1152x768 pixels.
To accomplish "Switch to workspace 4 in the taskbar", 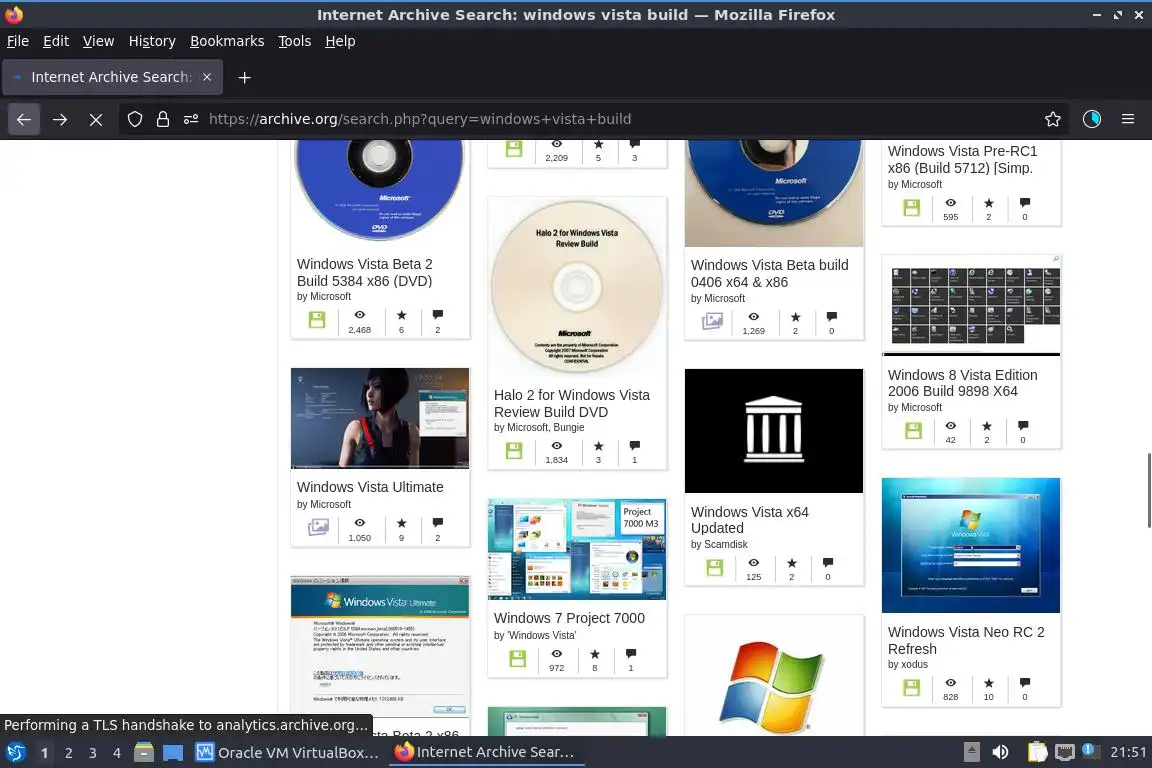I will click(x=117, y=753).
